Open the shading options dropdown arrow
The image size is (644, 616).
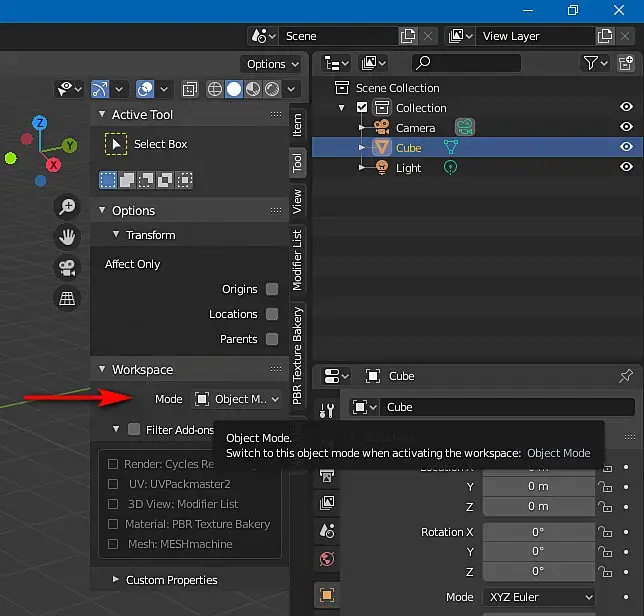(291, 89)
